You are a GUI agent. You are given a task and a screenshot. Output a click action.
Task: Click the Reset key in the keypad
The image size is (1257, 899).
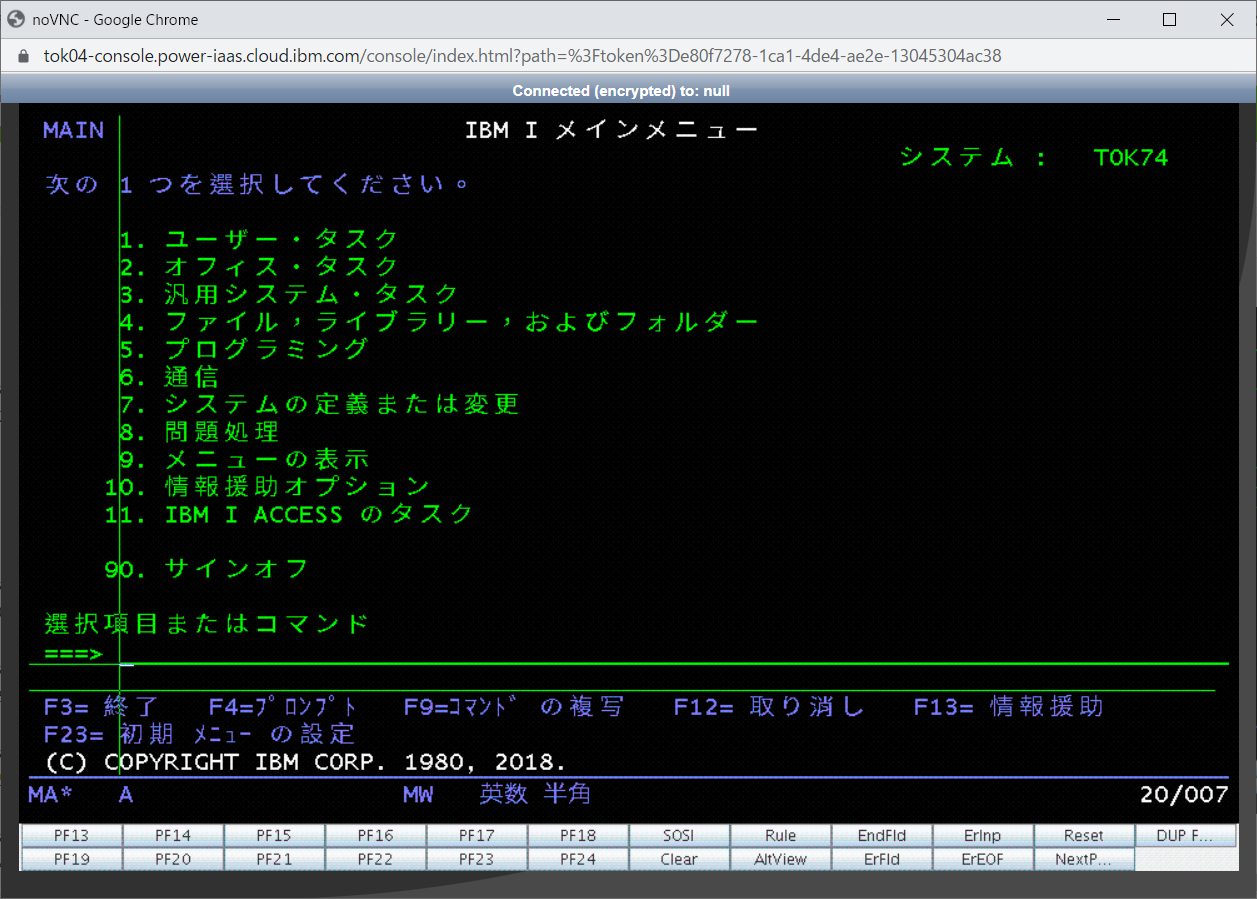1083,835
